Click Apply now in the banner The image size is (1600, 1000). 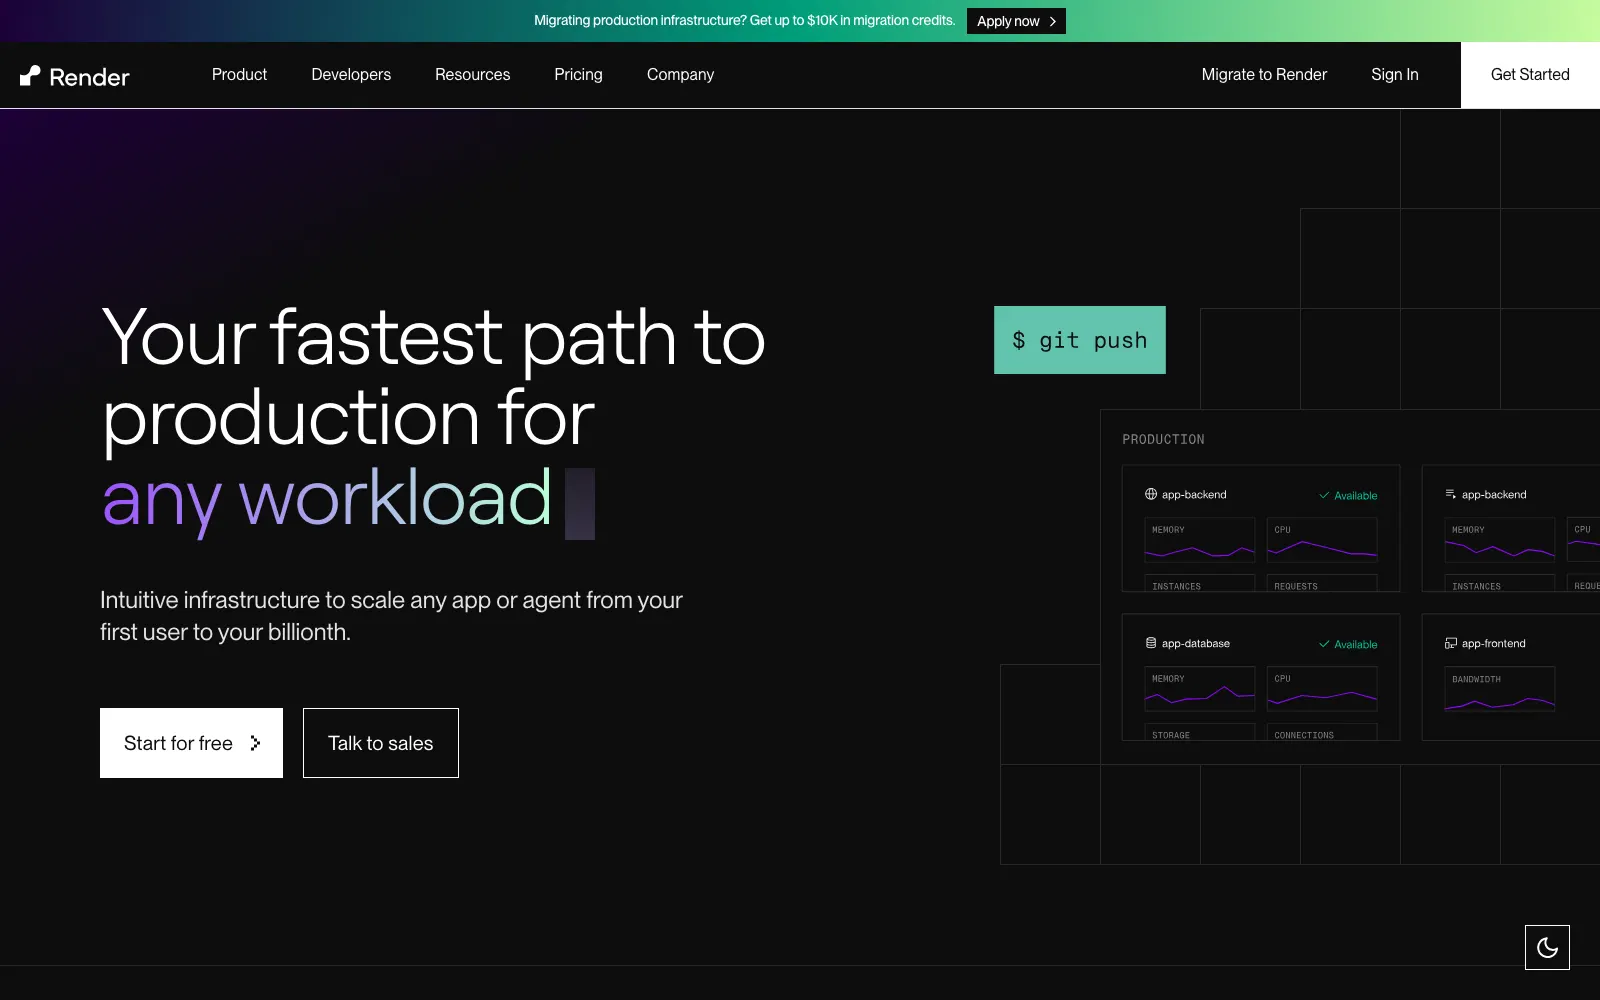[1016, 21]
